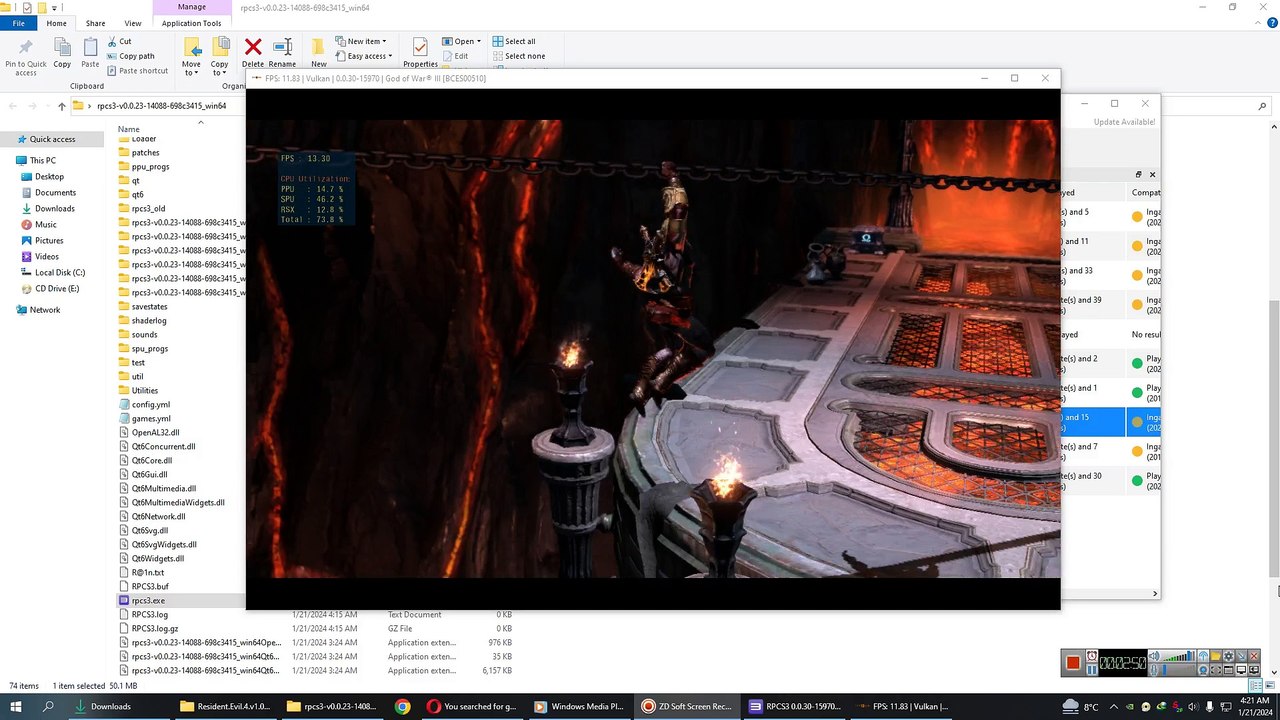The height and width of the screenshot is (720, 1280).
Task: Select region capture mode in recorder
Action: tap(1215, 670)
